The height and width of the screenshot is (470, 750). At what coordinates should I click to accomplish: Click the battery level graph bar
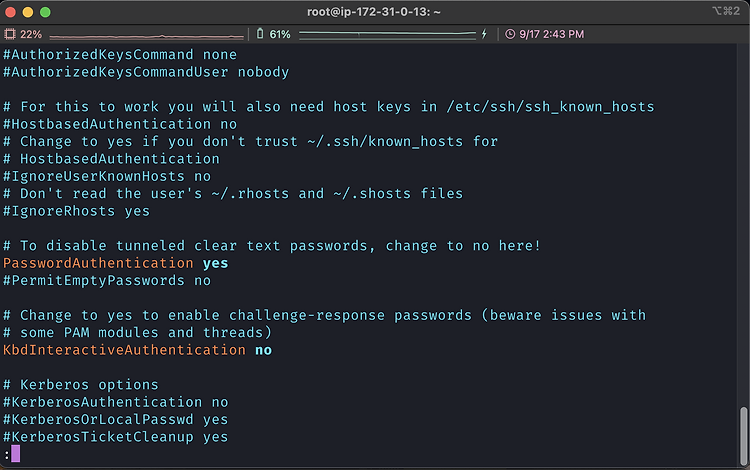click(387, 34)
